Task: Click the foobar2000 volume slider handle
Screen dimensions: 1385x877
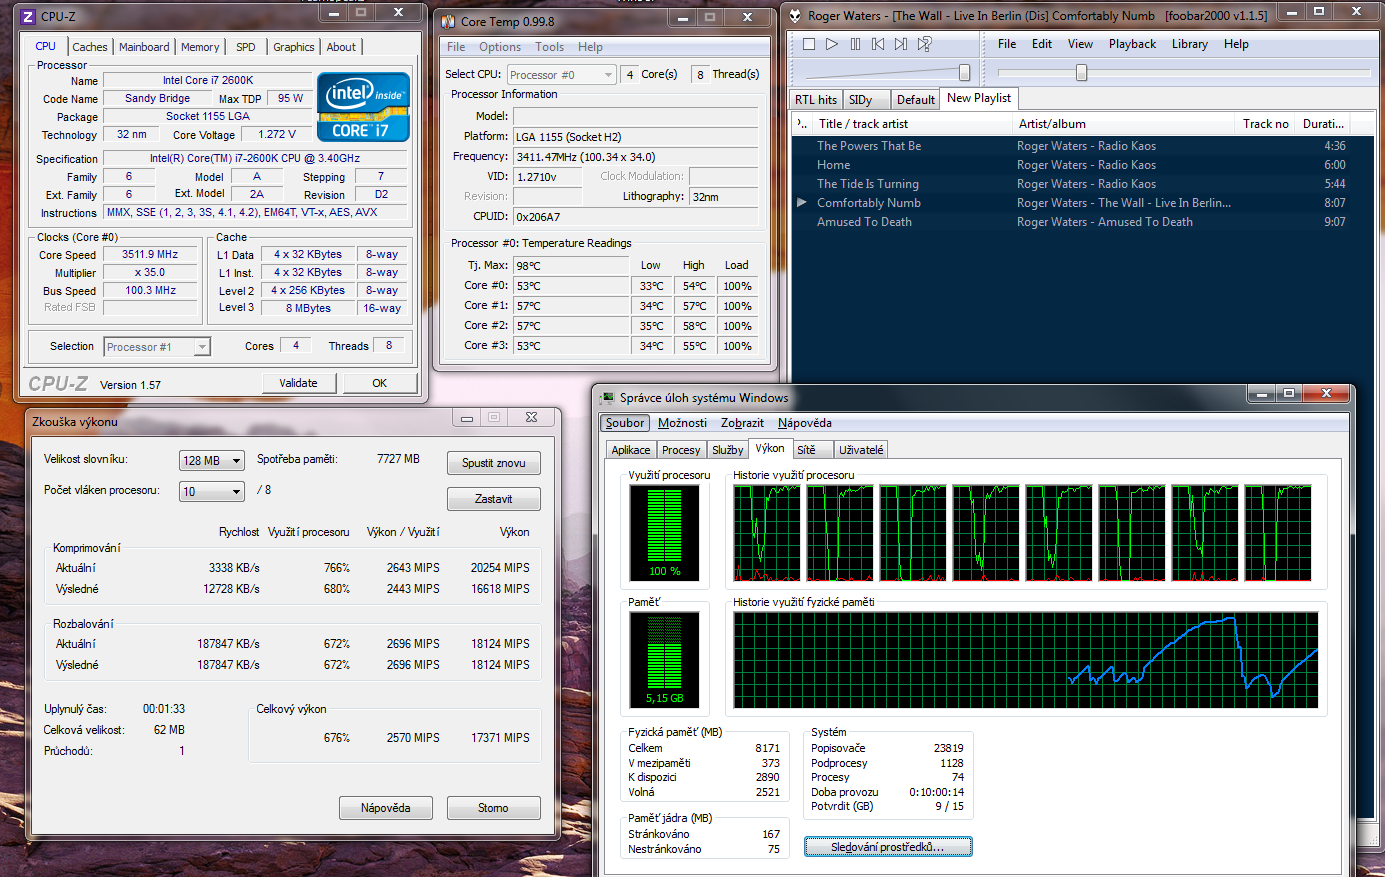Action: click(x=964, y=72)
